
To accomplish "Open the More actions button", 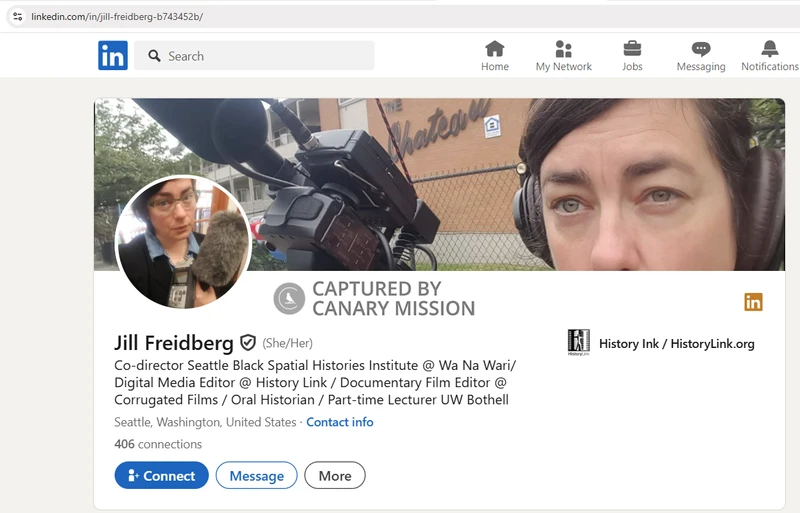I will (x=335, y=475).
